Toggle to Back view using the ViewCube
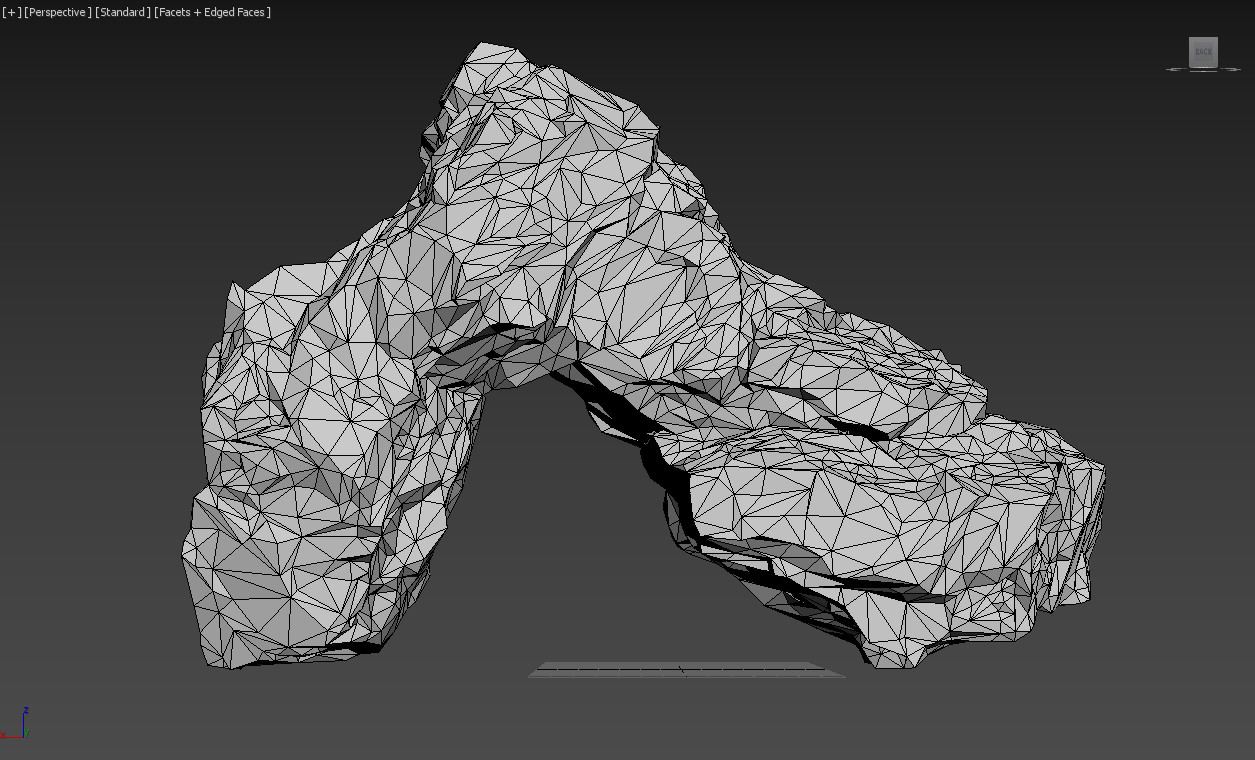Screen dimensions: 1255x760 pyautogui.click(x=1203, y=52)
